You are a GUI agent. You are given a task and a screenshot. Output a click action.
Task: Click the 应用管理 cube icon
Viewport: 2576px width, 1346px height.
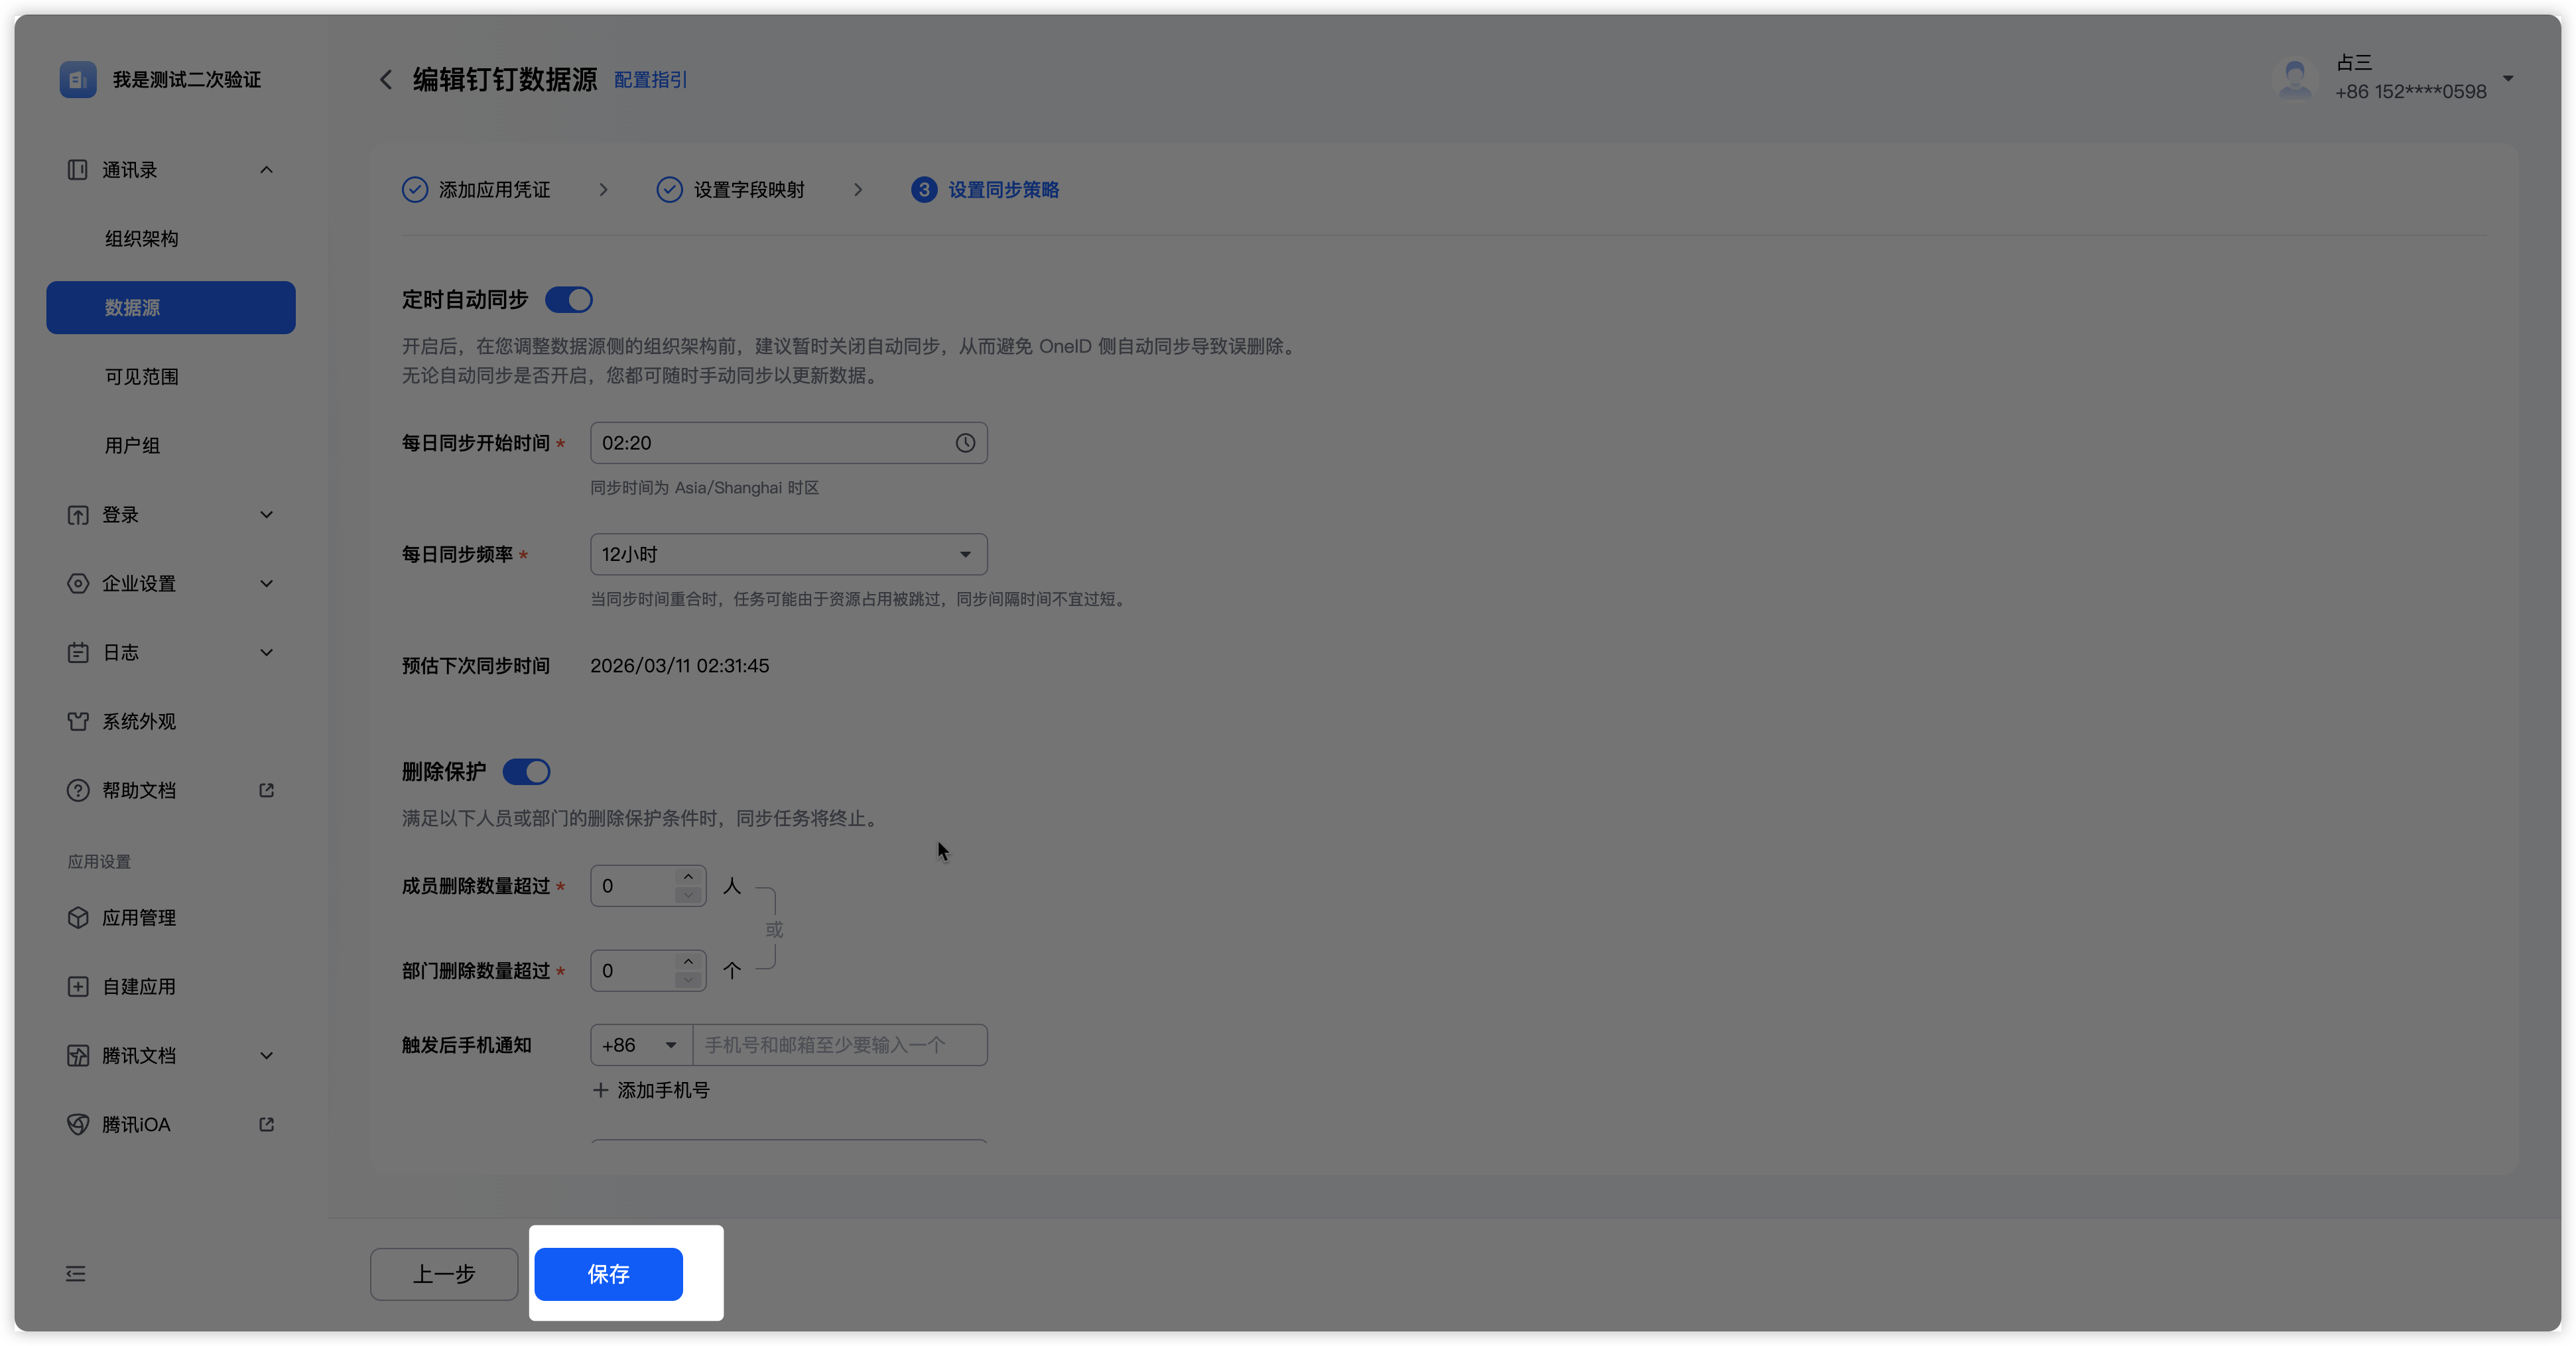click(78, 917)
